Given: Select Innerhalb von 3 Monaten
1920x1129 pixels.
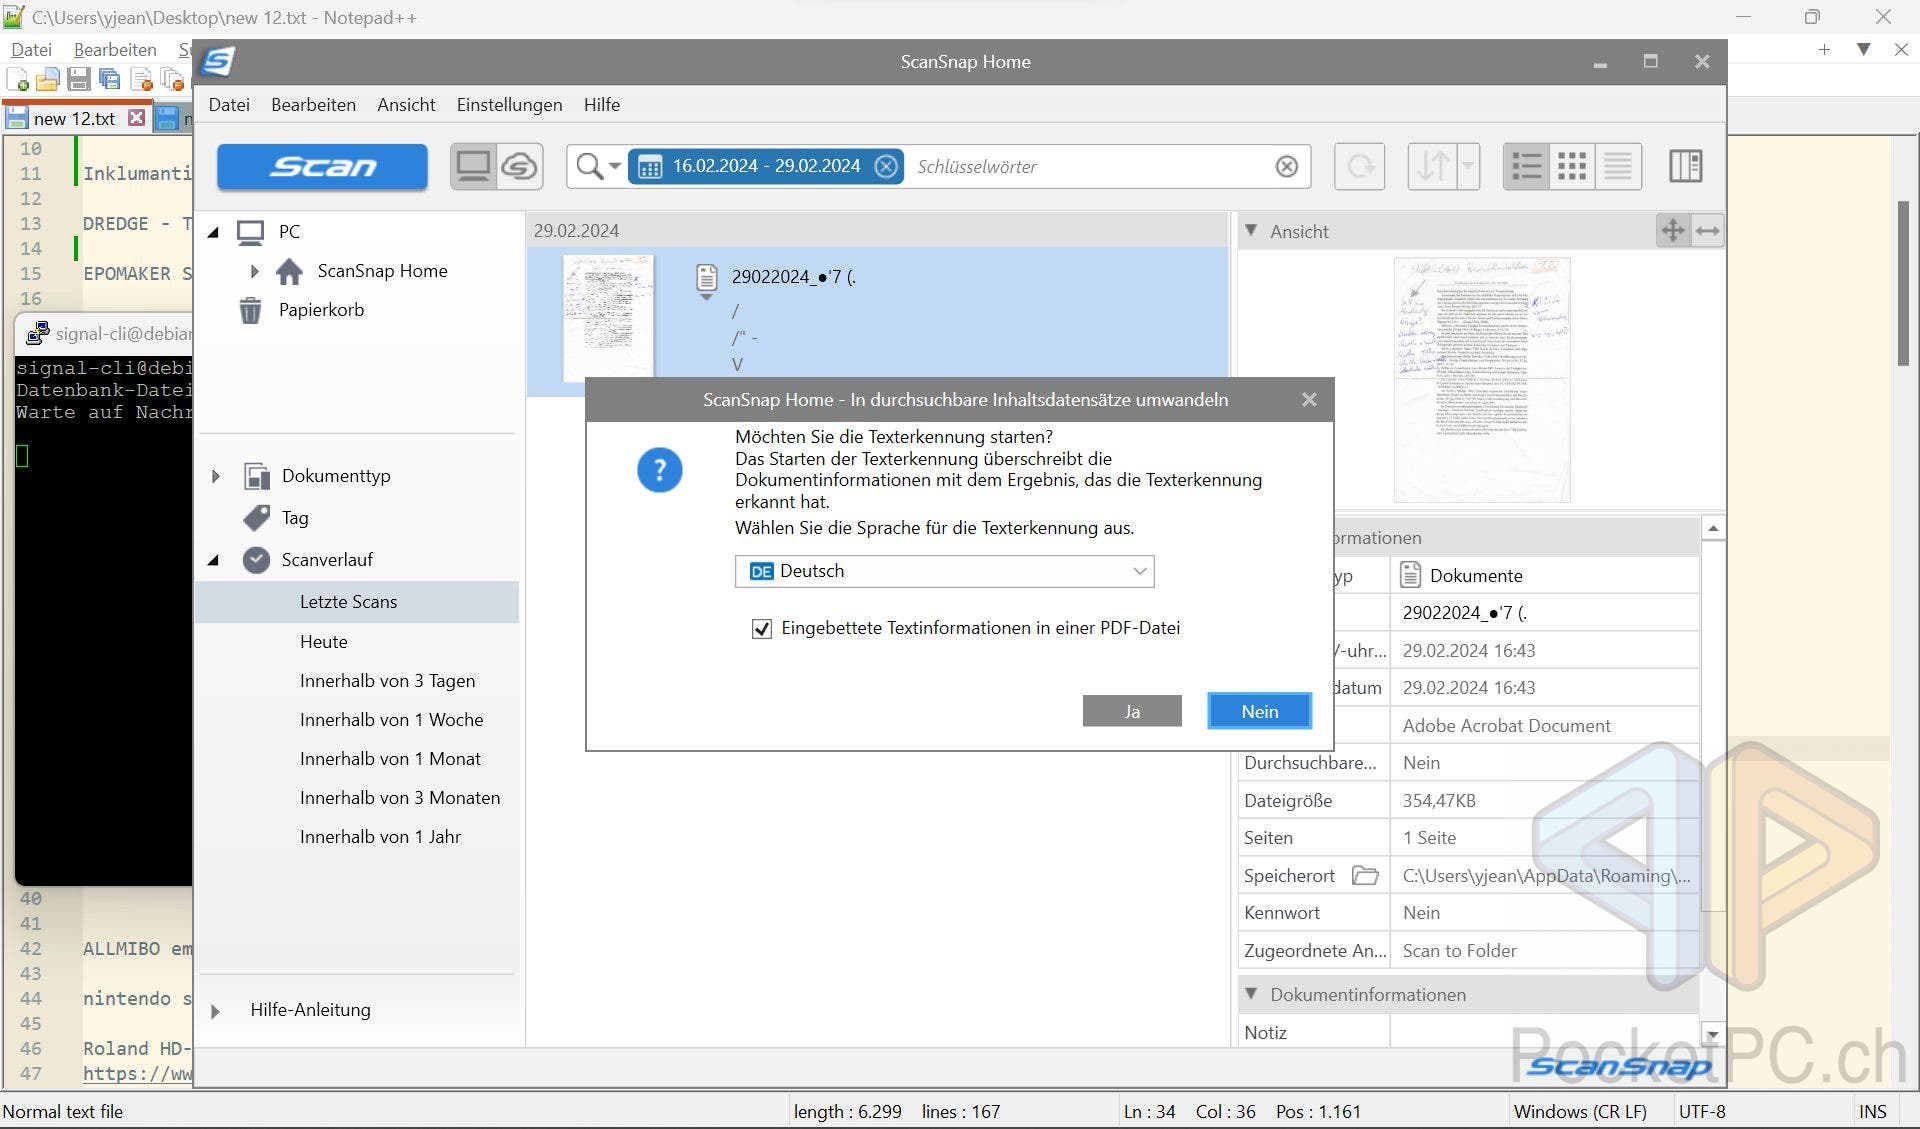Looking at the screenshot, I should (x=400, y=798).
